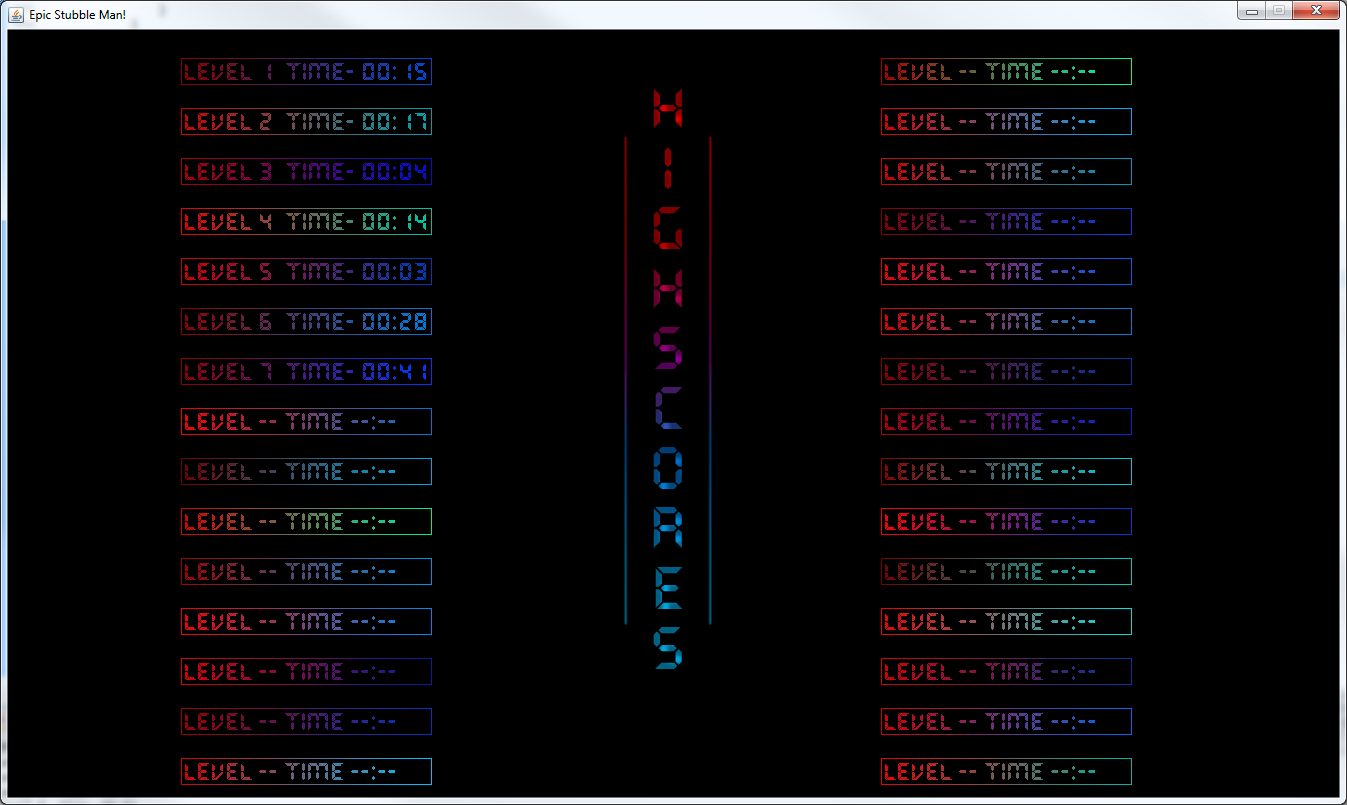Click the Level 5 high score row
Screen dimensions: 1347x805
coord(306,272)
